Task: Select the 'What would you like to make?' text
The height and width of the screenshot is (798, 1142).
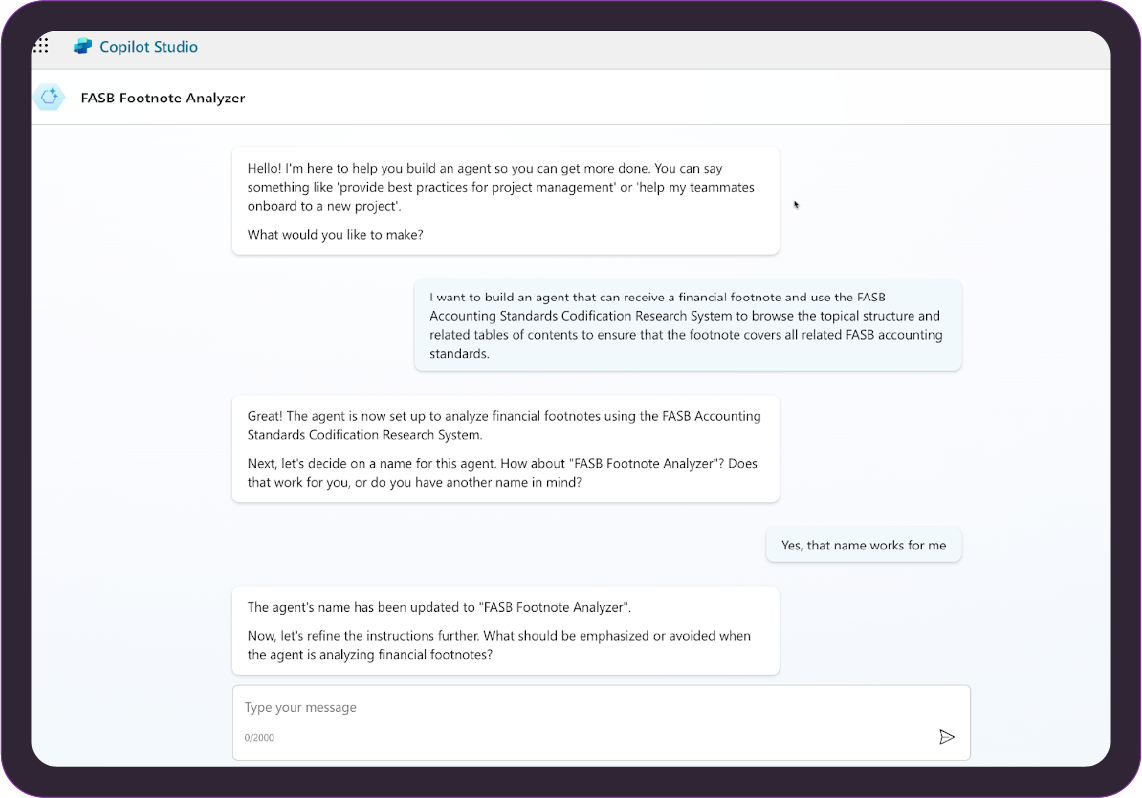Action: [x=336, y=234]
